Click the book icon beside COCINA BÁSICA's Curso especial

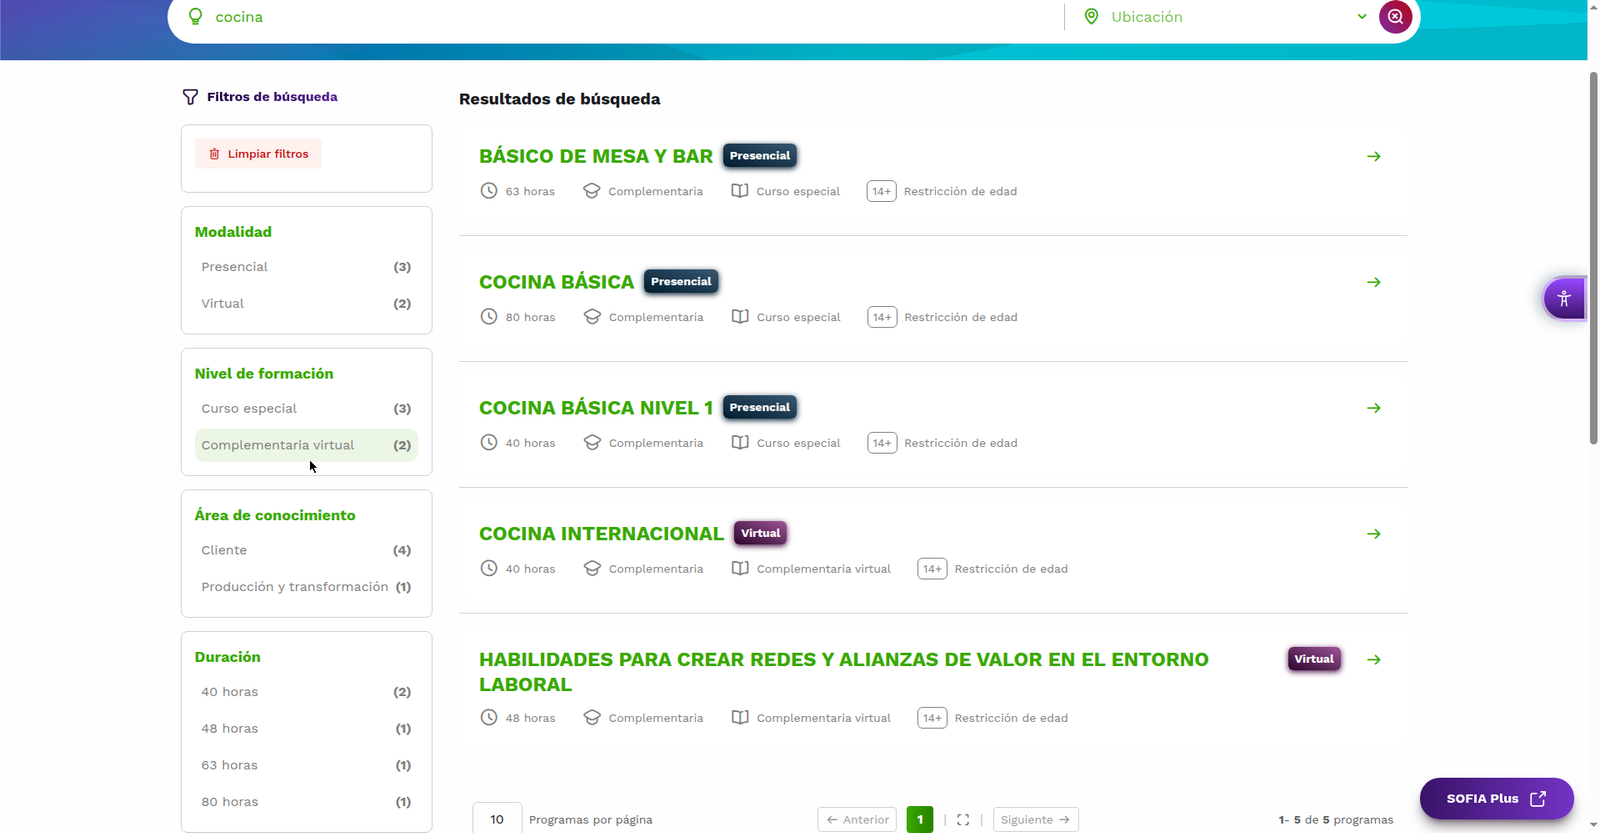[740, 317]
